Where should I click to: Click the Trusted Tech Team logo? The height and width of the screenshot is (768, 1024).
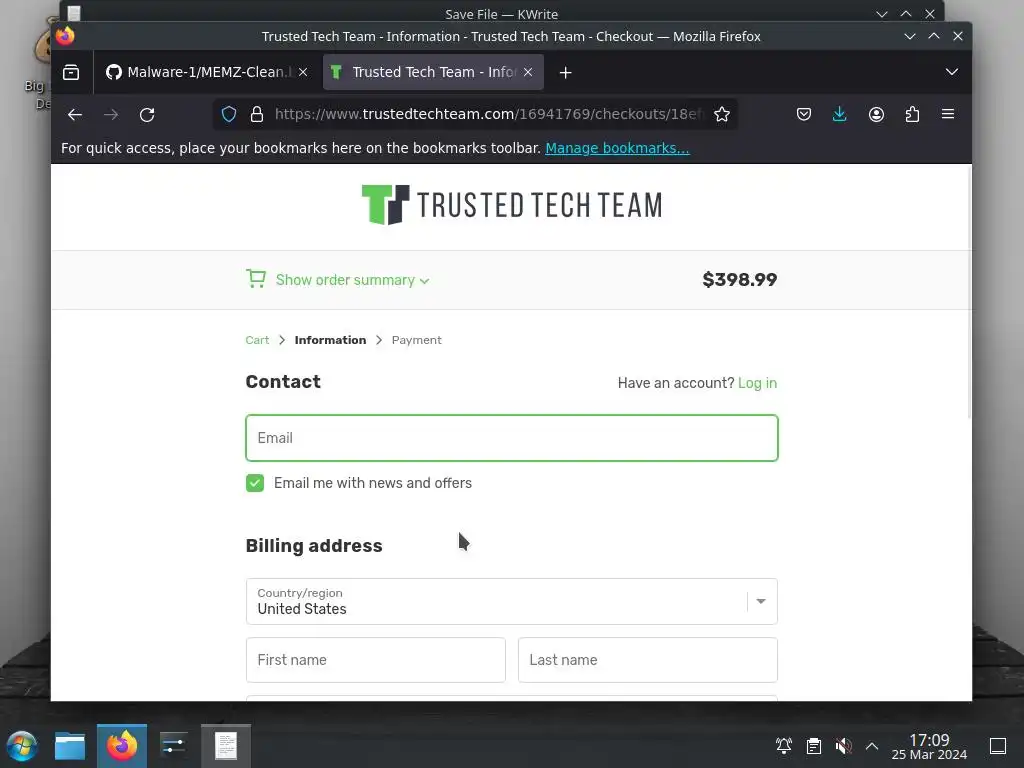(x=511, y=205)
